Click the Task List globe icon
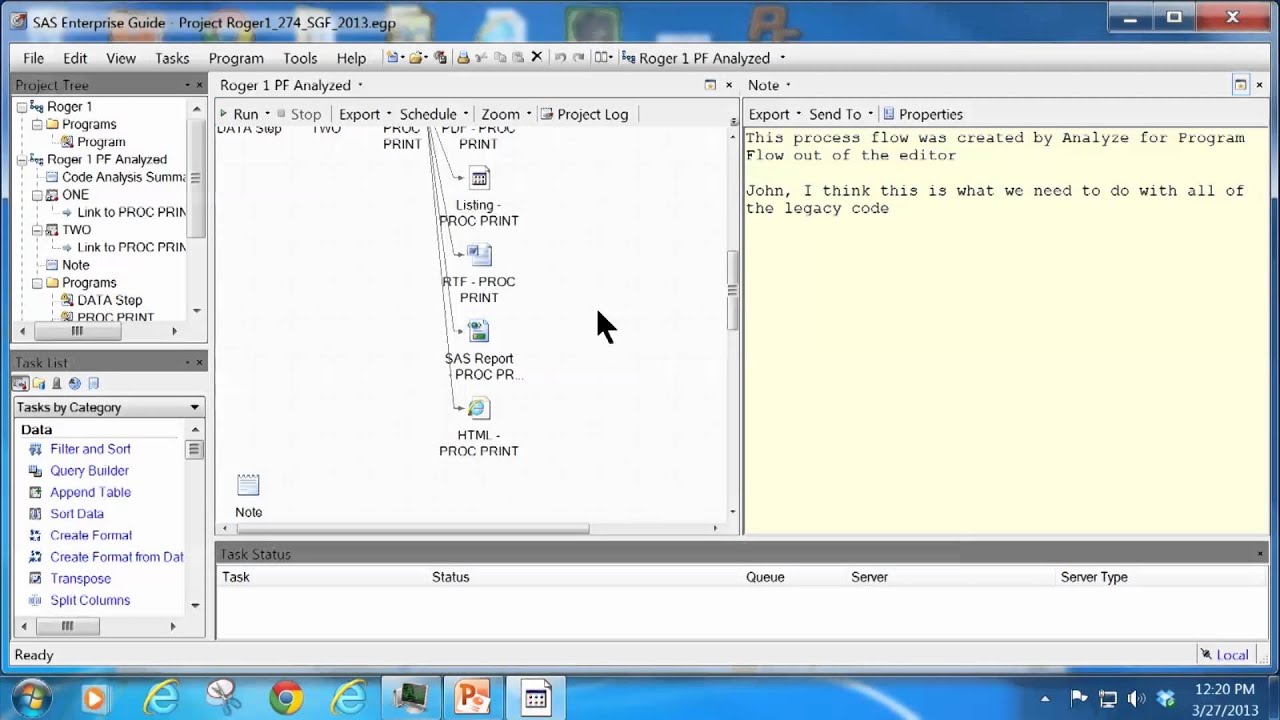This screenshot has width=1280, height=720. [74, 383]
